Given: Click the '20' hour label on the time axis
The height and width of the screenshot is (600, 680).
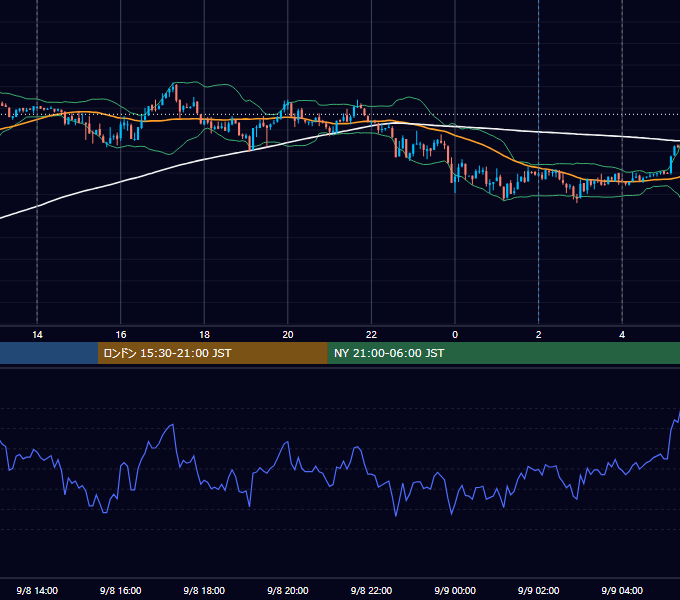Looking at the screenshot, I should [x=288, y=335].
